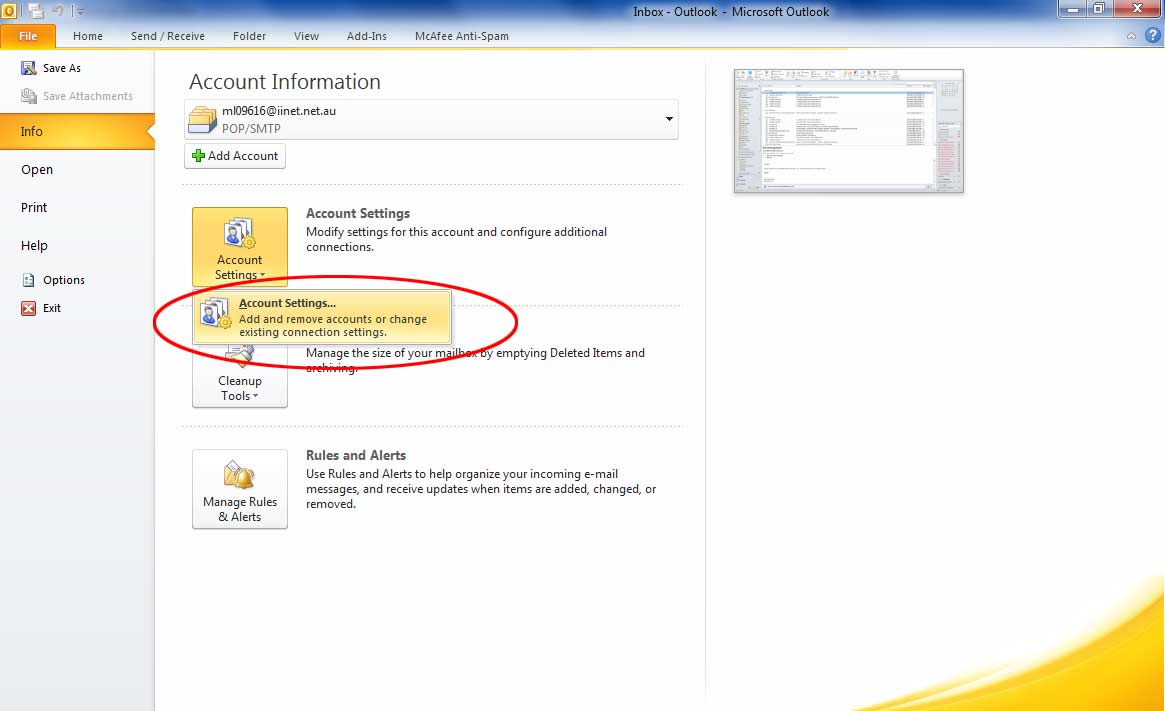Click the Rules and Alerts heading
The width and height of the screenshot is (1165, 711).
click(x=356, y=455)
